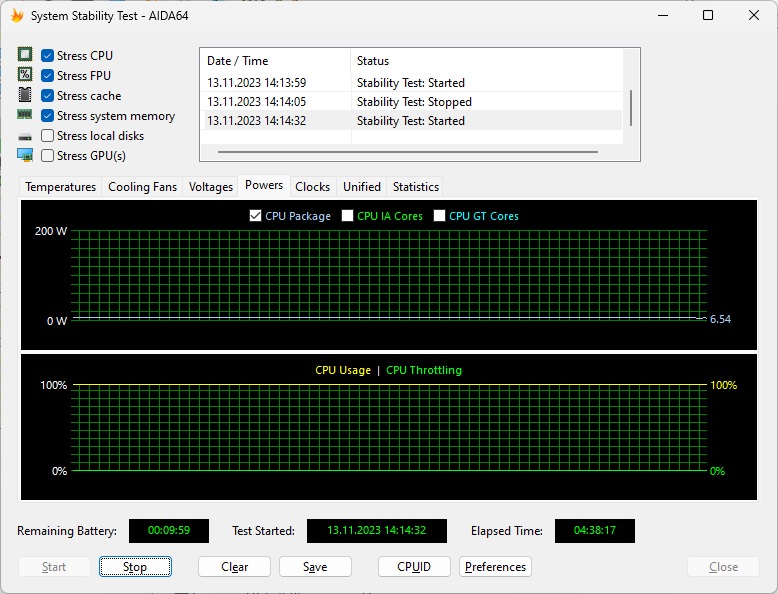The image size is (778, 594).
Task: Uncheck the Stress CPU checkbox
Action: tap(47, 56)
